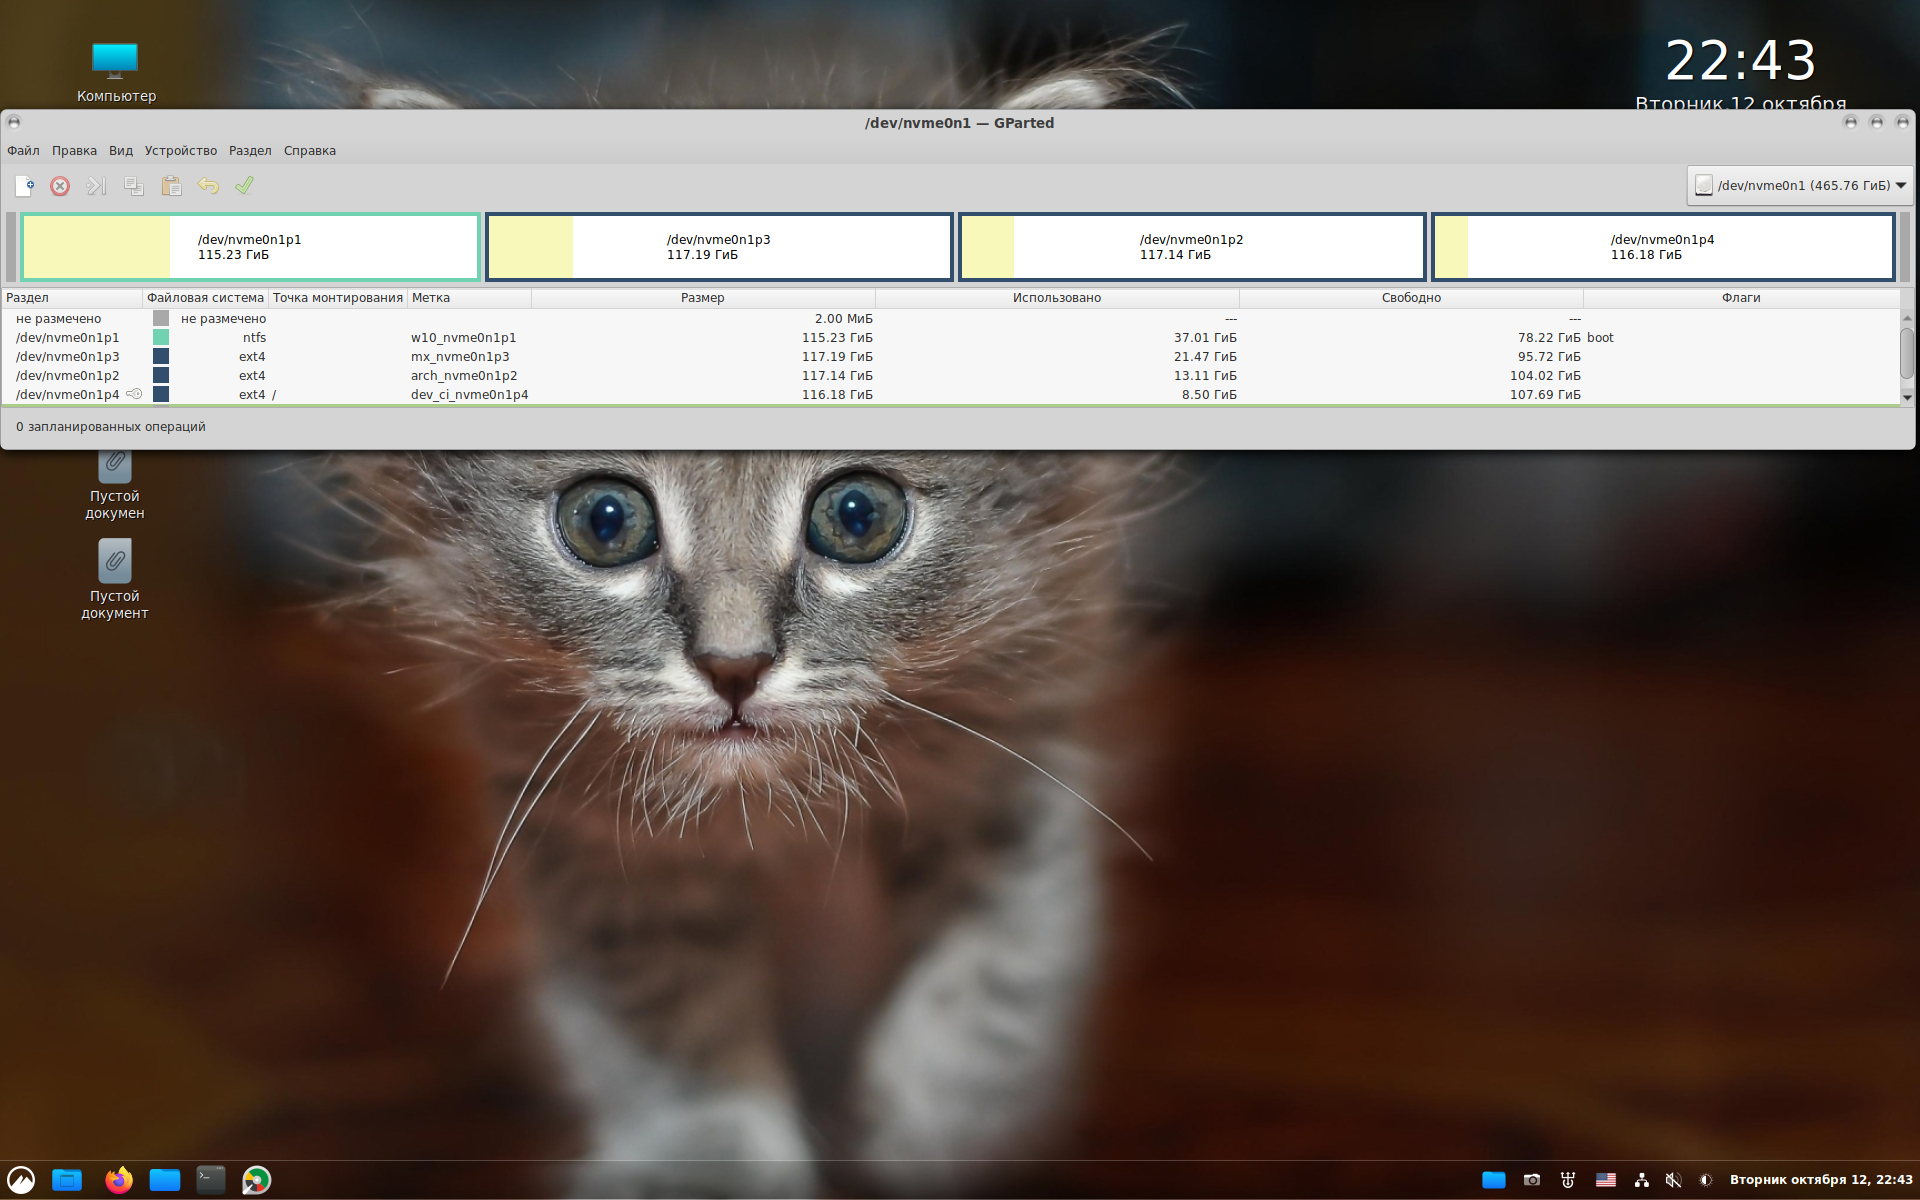
Task: Apply all operations with green checkmark
Action: point(244,186)
